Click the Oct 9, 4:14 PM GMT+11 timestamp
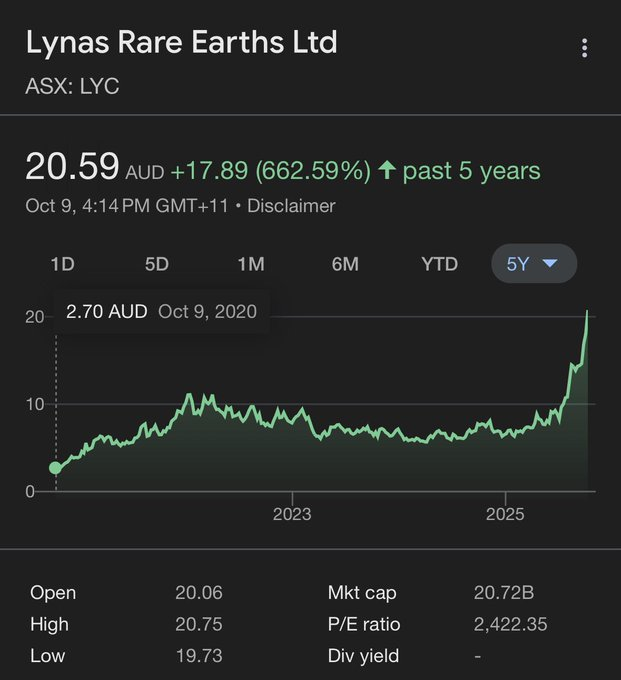The height and width of the screenshot is (680, 621). point(127,206)
